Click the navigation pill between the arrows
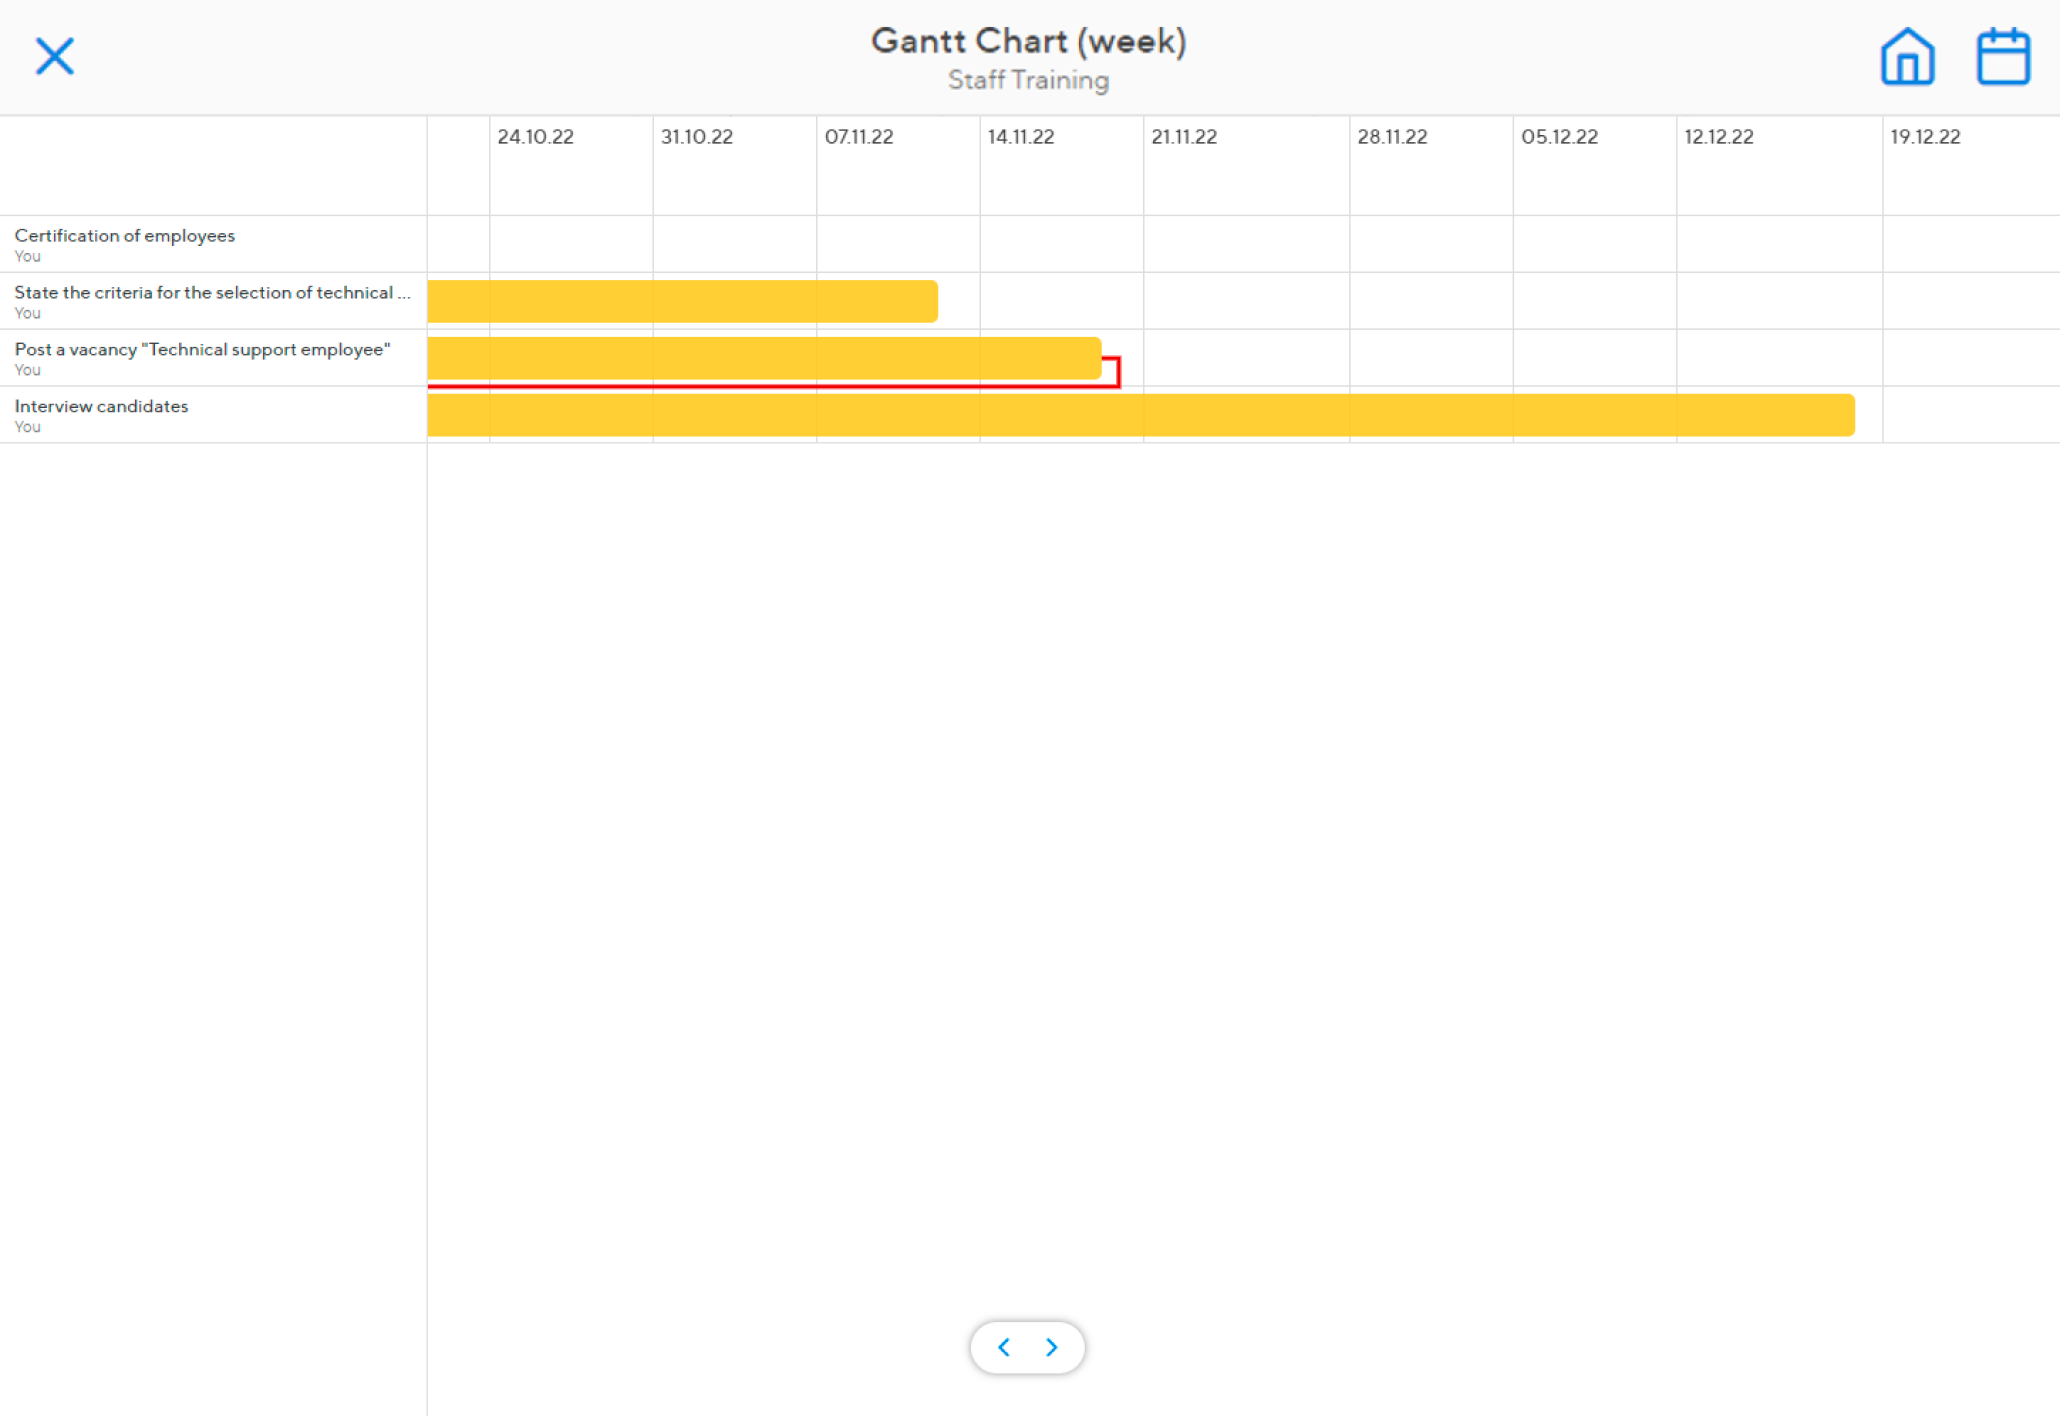2060x1416 pixels. click(x=1027, y=1347)
